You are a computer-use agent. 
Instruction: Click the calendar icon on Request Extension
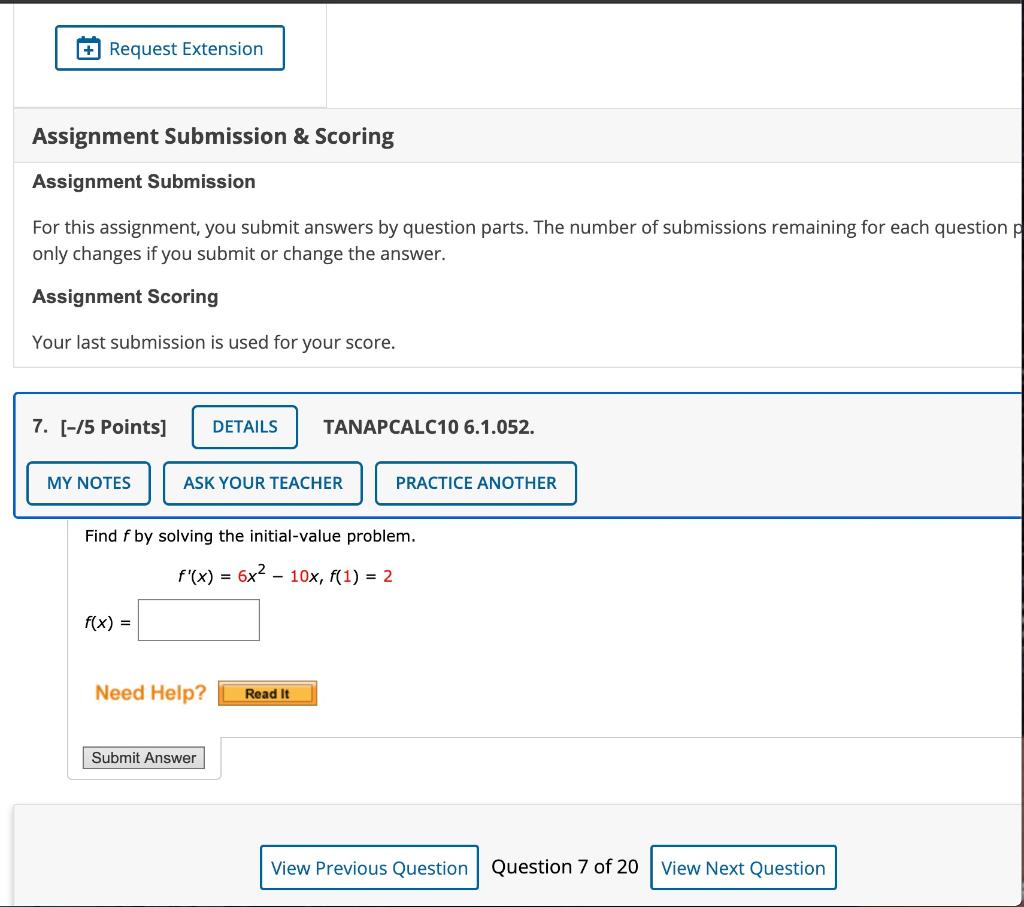pos(86,47)
